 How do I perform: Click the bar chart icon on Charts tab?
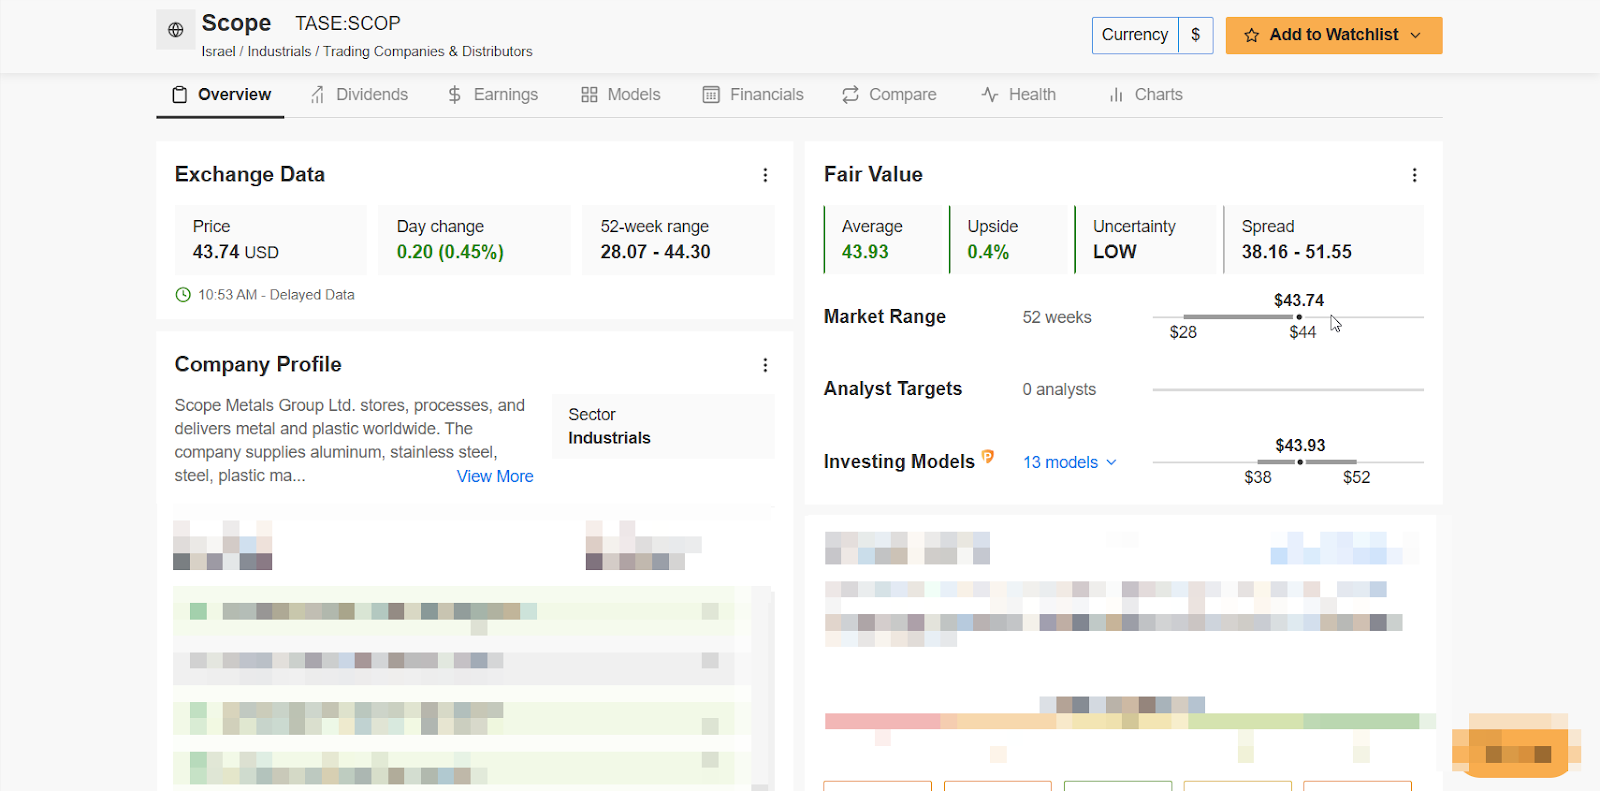[x=1116, y=95]
